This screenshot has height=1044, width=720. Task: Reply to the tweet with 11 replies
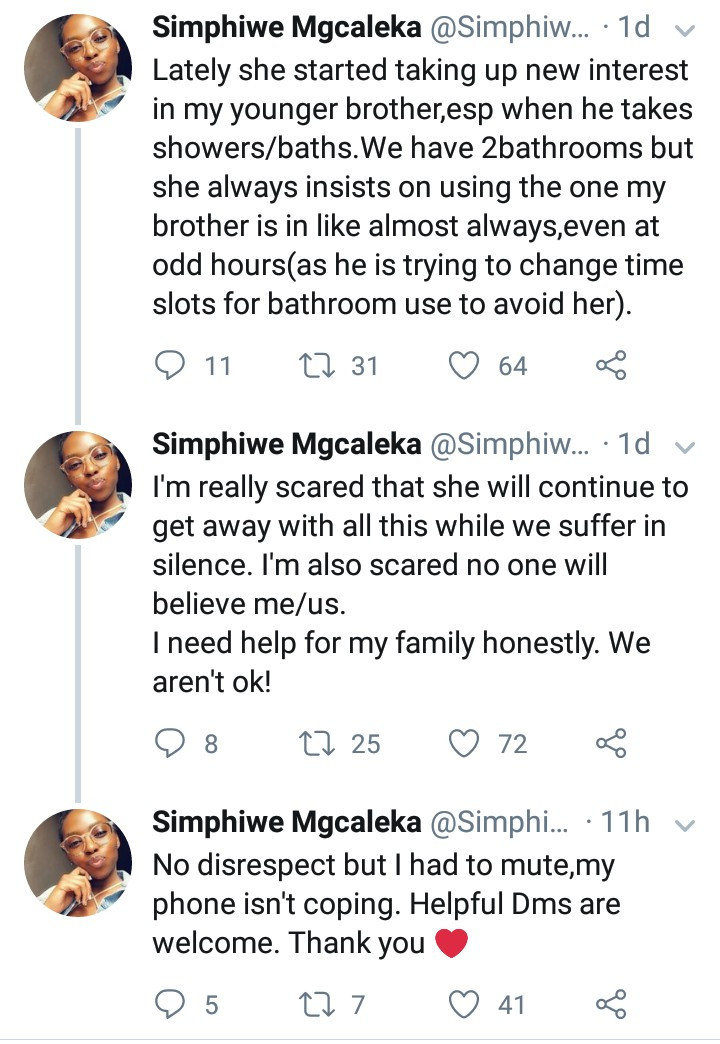tap(174, 366)
